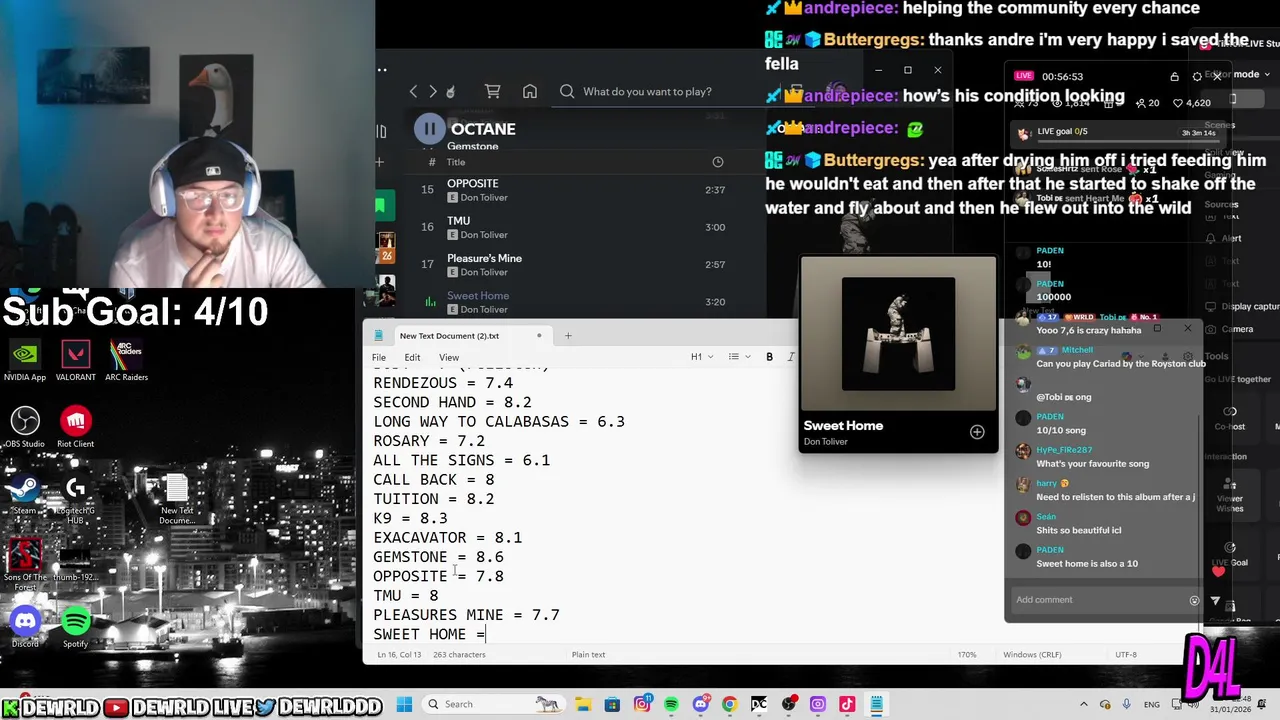
Task: Pause the OCTANE album in Spotify
Action: [429, 128]
